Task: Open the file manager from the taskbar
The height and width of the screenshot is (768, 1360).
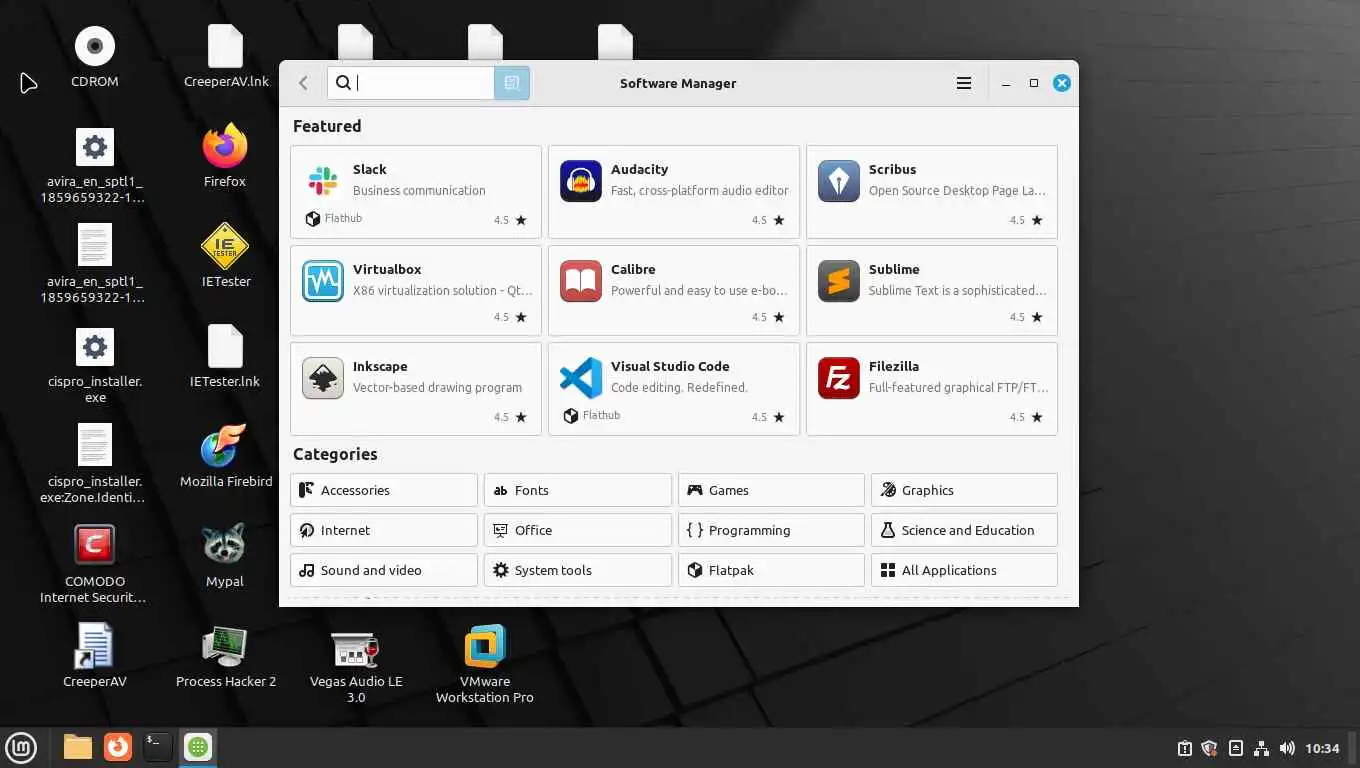Action: pyautogui.click(x=77, y=746)
